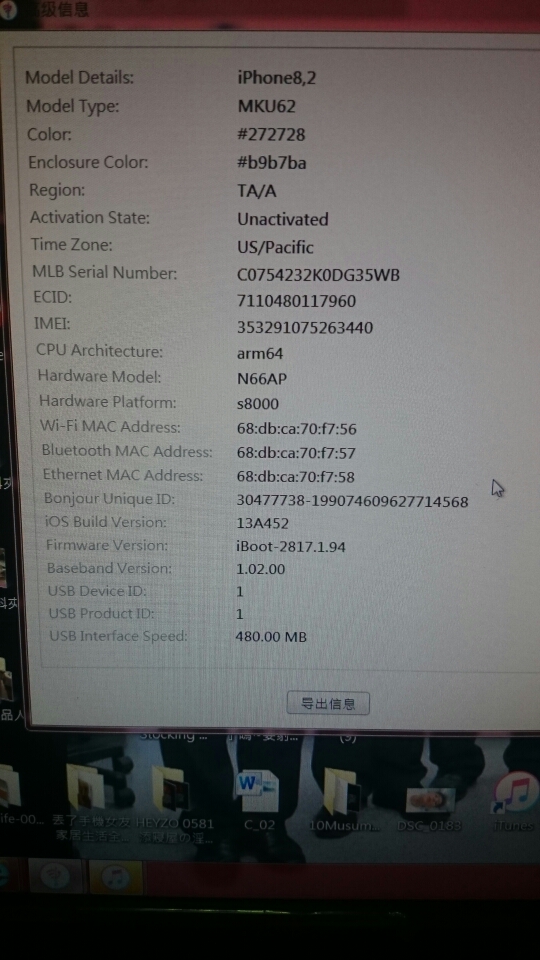Screen dimensions: 540x960
Task: Click the Model Details label
Action: 80,78
